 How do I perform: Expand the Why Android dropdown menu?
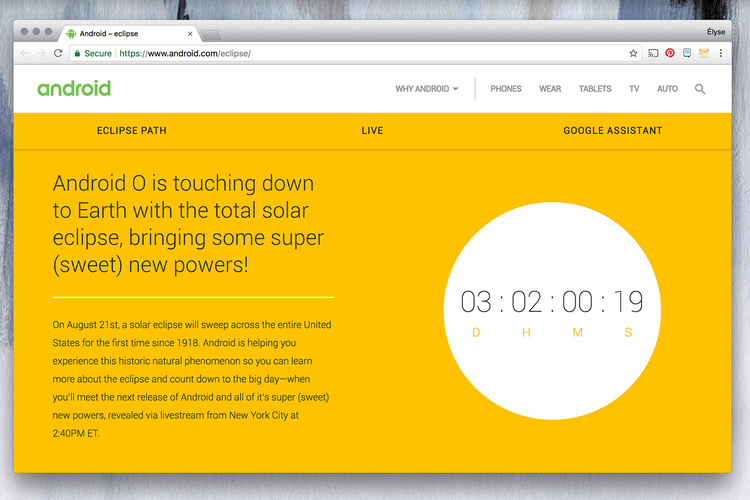click(x=427, y=89)
